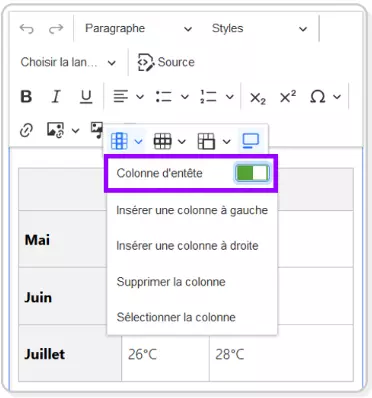Choose Sélectionner la colonne
This screenshot has width=372, height=398.
(x=192, y=317)
